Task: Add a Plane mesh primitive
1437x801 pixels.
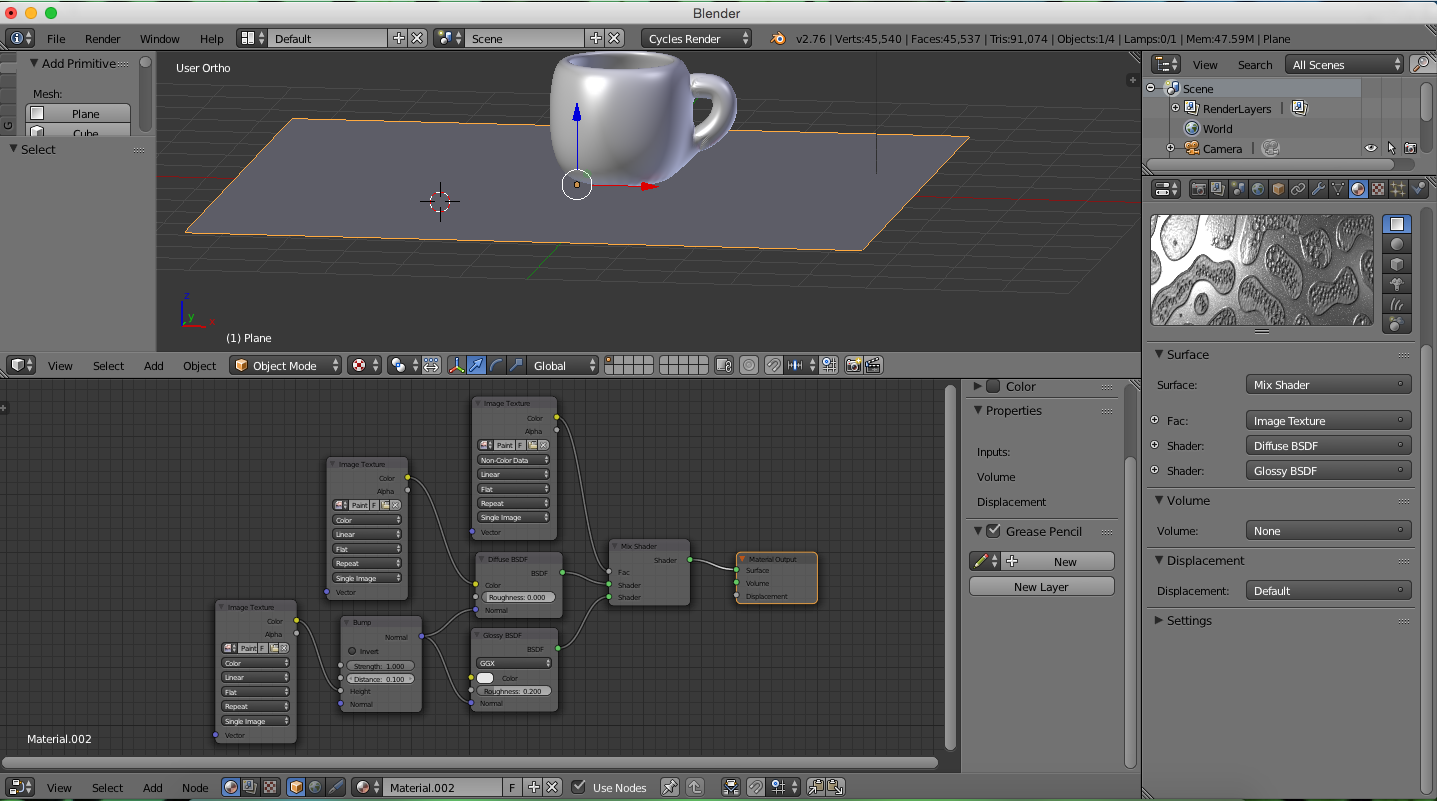Action: [x=78, y=113]
